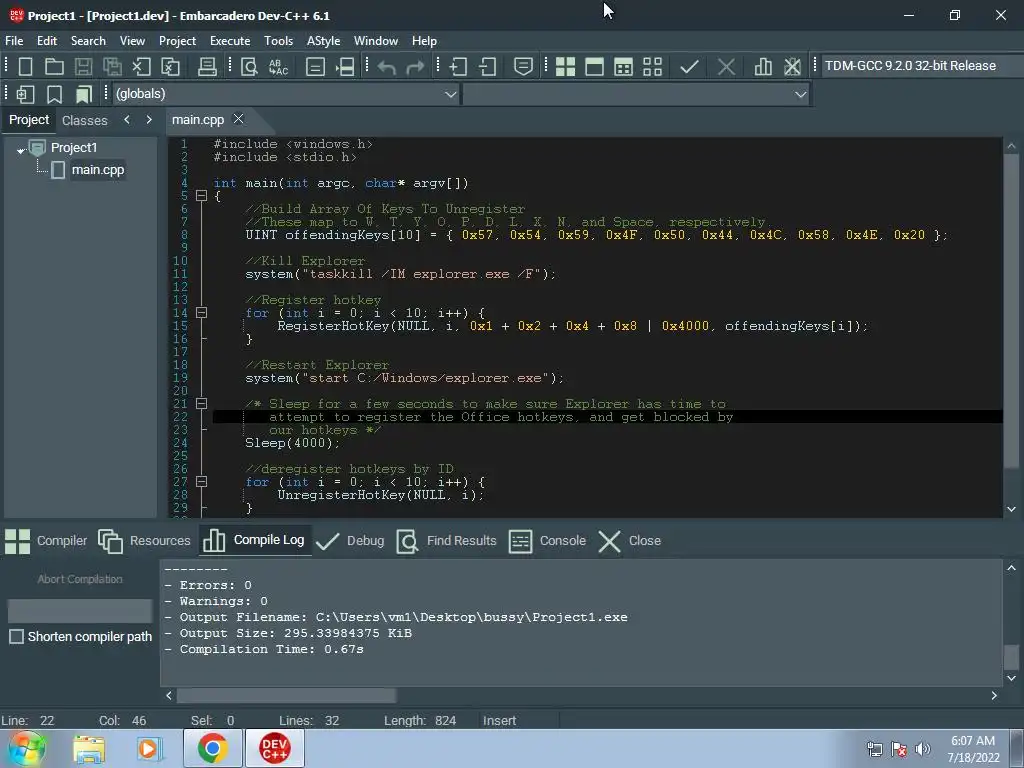The height and width of the screenshot is (768, 1024).
Task: Click the Indent toolbar icon
Action: [458, 67]
